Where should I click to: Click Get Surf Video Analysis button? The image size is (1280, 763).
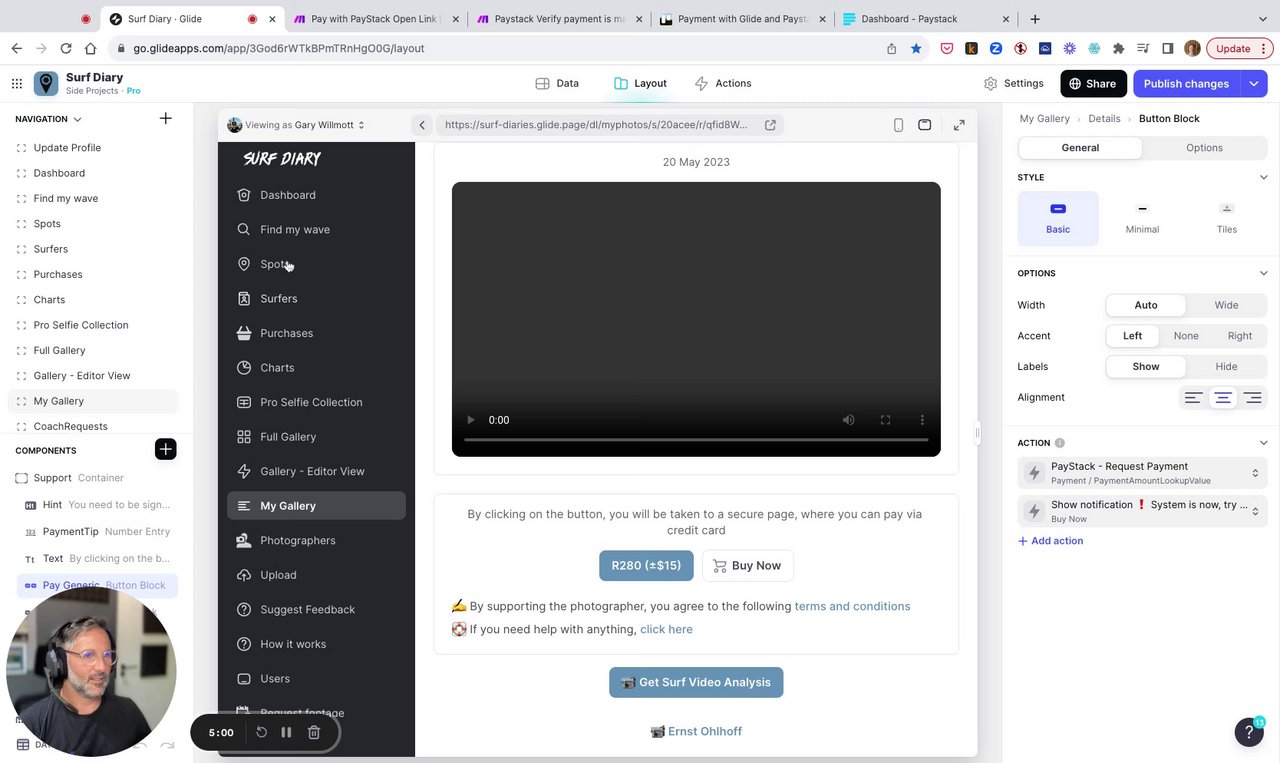click(696, 682)
